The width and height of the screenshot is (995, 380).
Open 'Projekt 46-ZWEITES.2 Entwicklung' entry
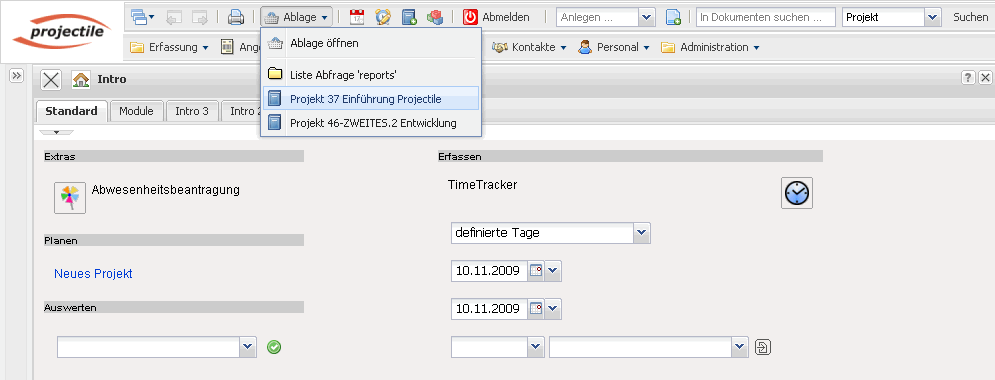pyautogui.click(x=371, y=122)
